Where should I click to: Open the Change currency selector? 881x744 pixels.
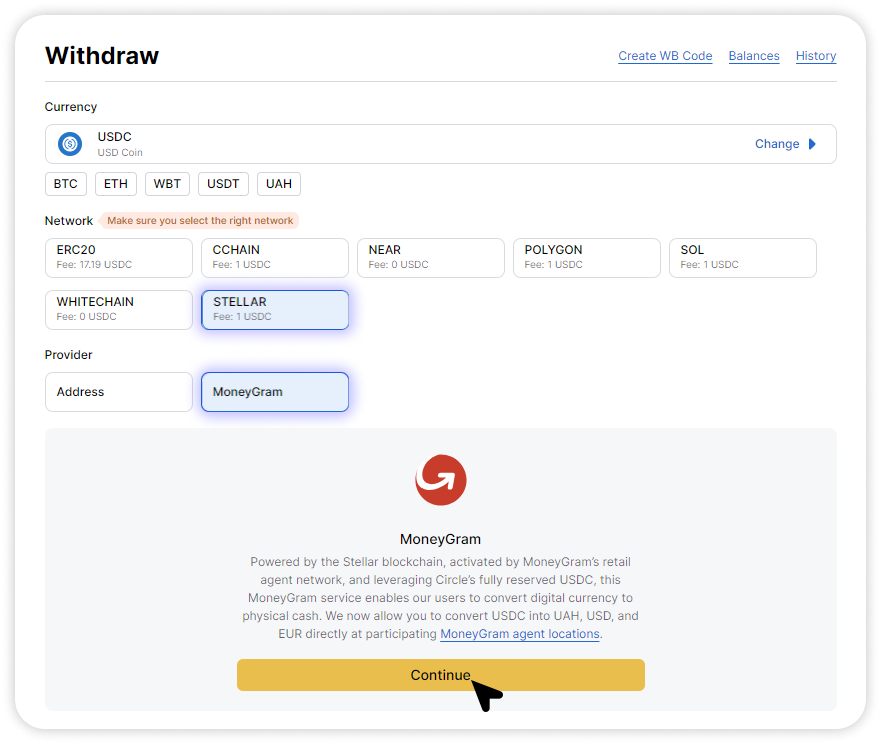pos(785,144)
